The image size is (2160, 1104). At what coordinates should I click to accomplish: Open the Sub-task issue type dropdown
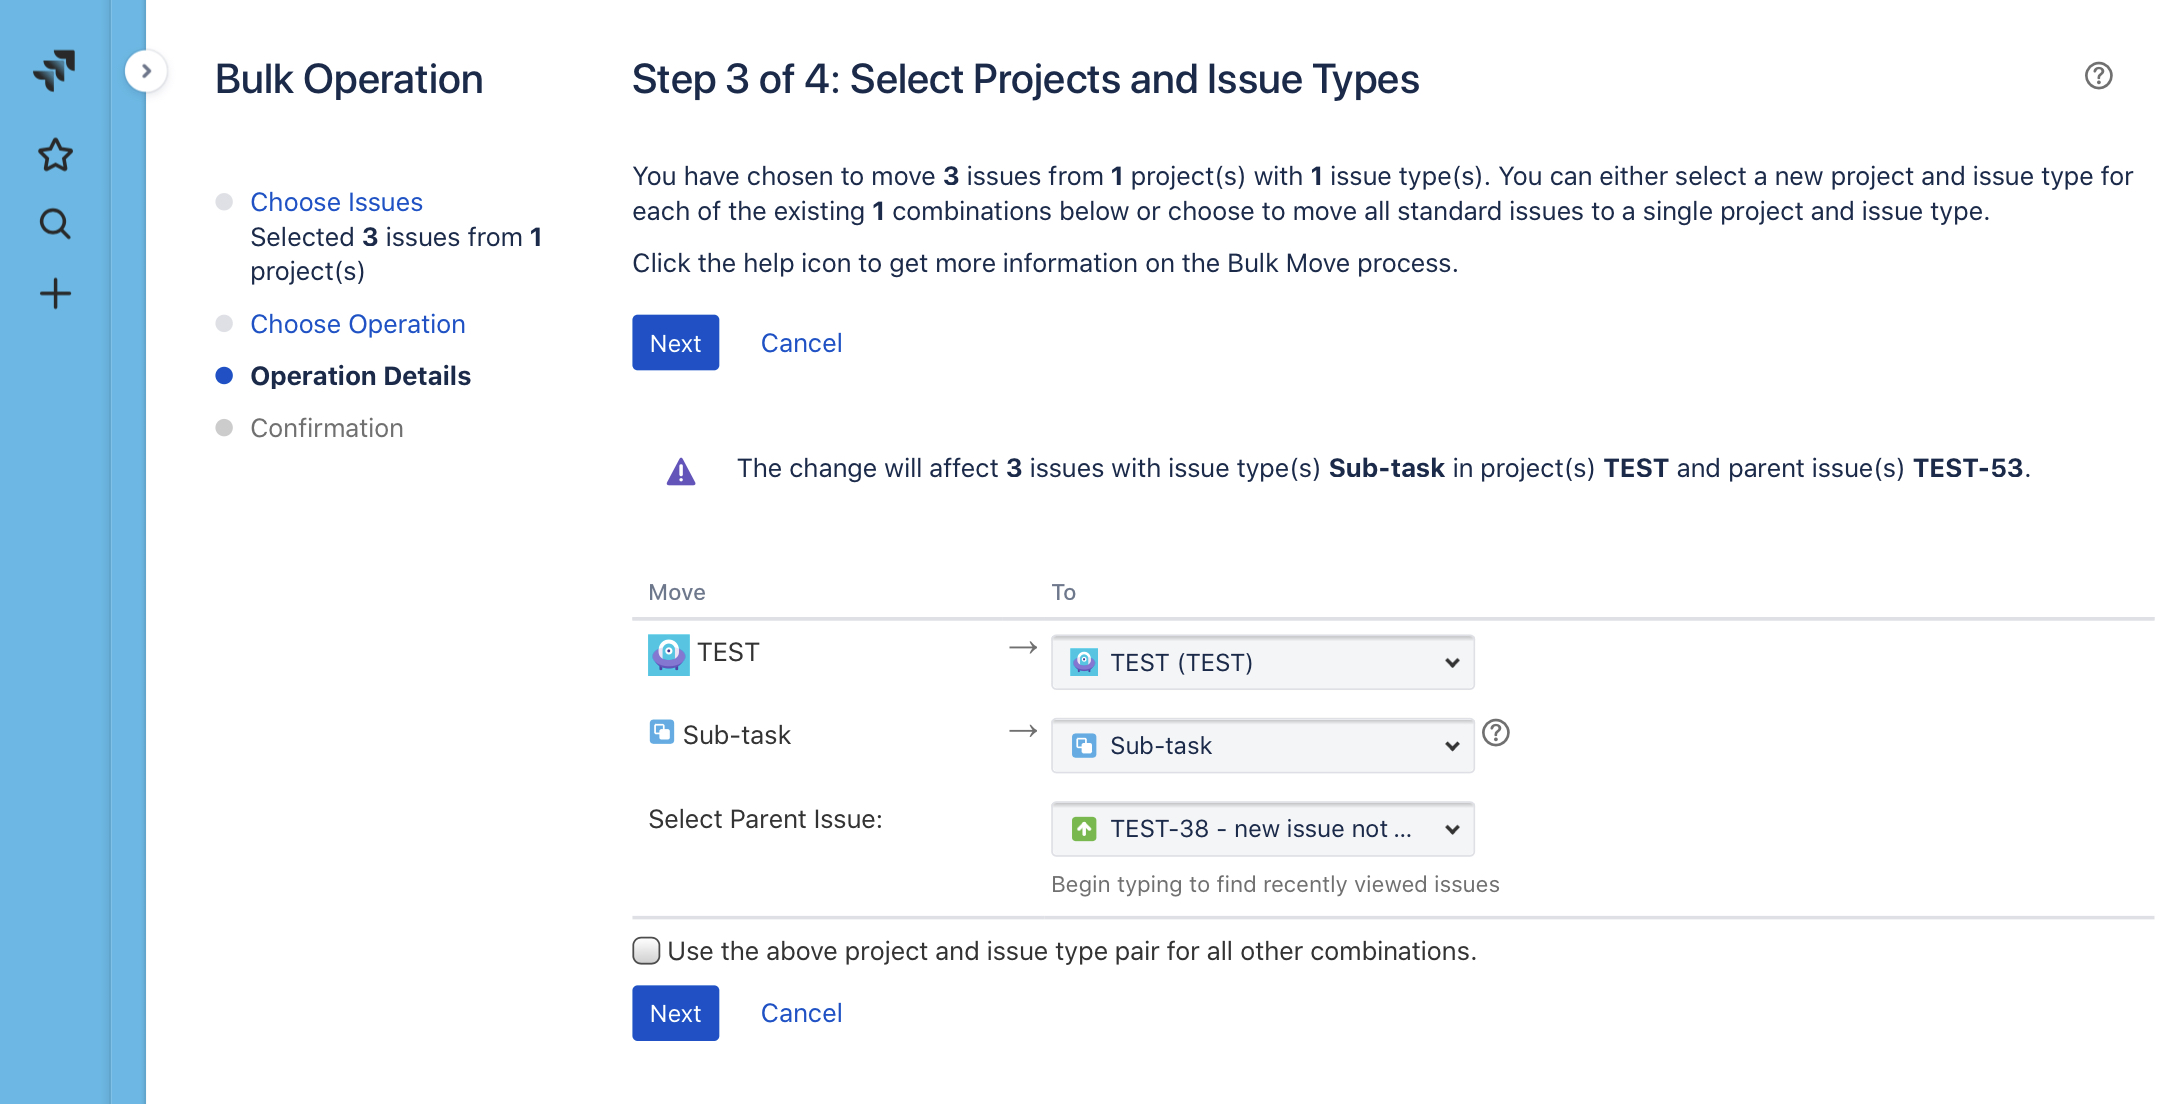(x=1262, y=746)
